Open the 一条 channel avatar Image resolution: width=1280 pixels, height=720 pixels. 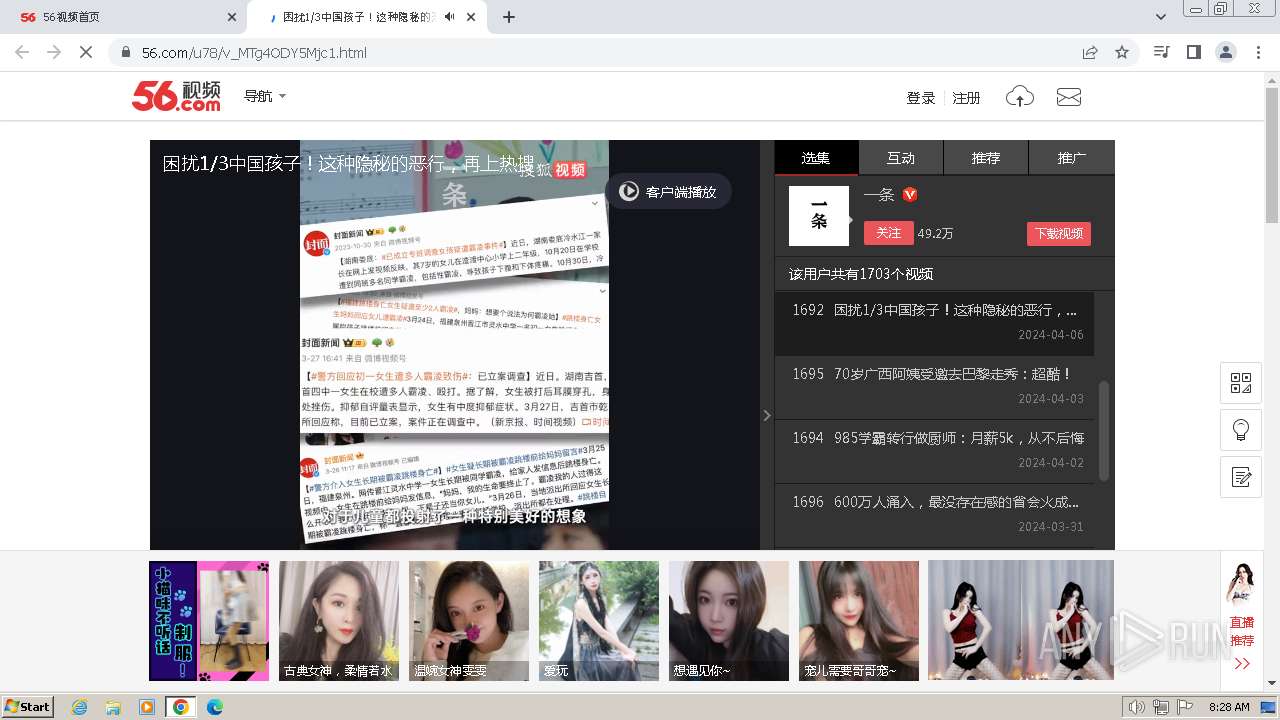click(x=819, y=215)
